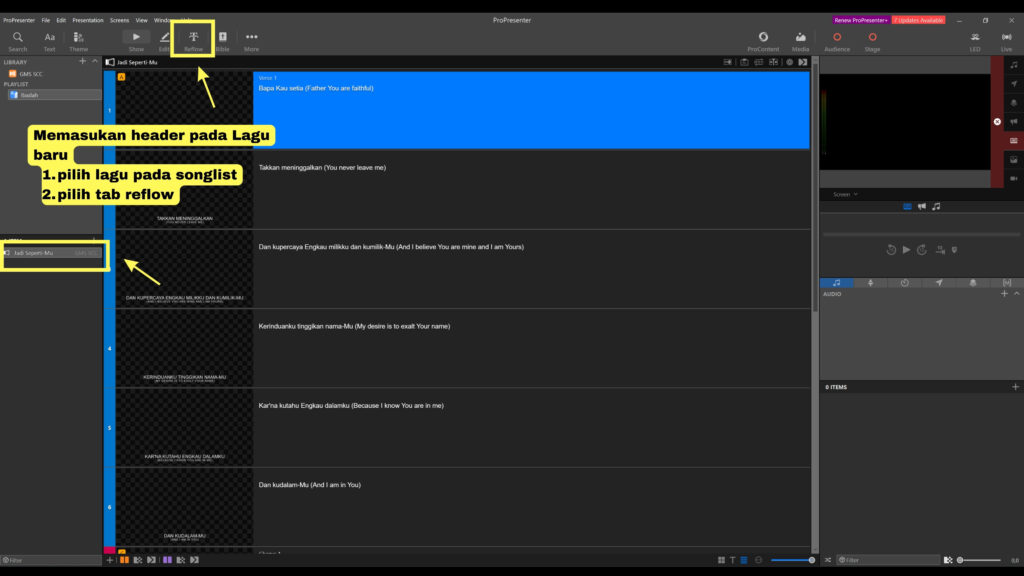Play the transport control
The height and width of the screenshot is (576, 1024).
(906, 249)
